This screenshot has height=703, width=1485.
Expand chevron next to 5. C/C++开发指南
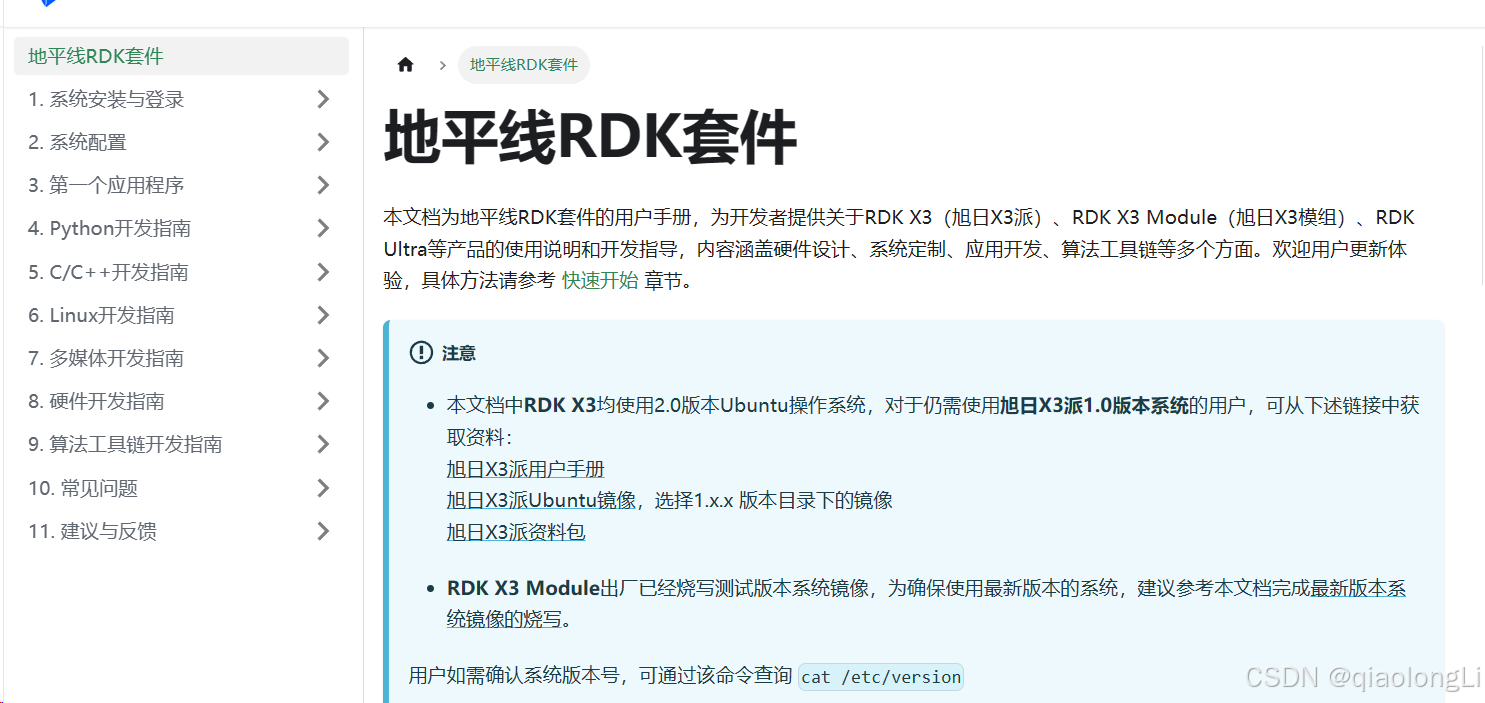[323, 272]
